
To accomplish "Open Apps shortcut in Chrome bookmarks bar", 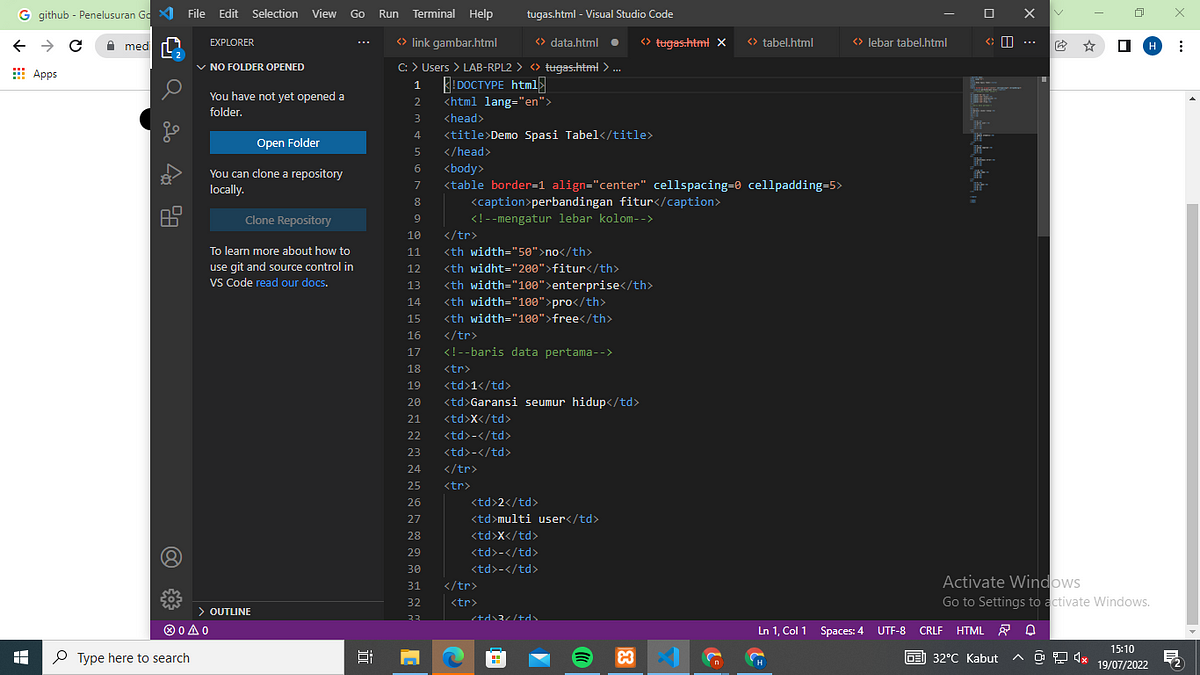I will [x=35, y=74].
